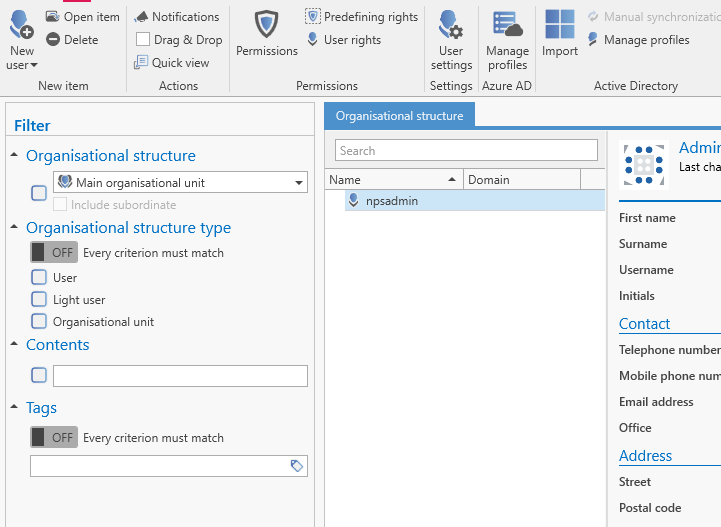Viewport: 721px width, 527px height.
Task: Click Manage profiles Azure AD icon
Action: coord(507,24)
